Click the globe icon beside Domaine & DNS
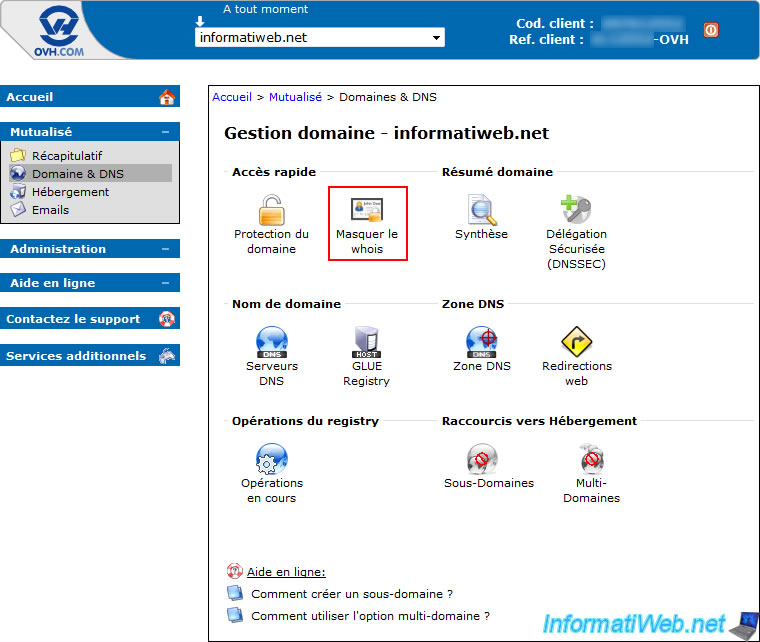 point(18,173)
